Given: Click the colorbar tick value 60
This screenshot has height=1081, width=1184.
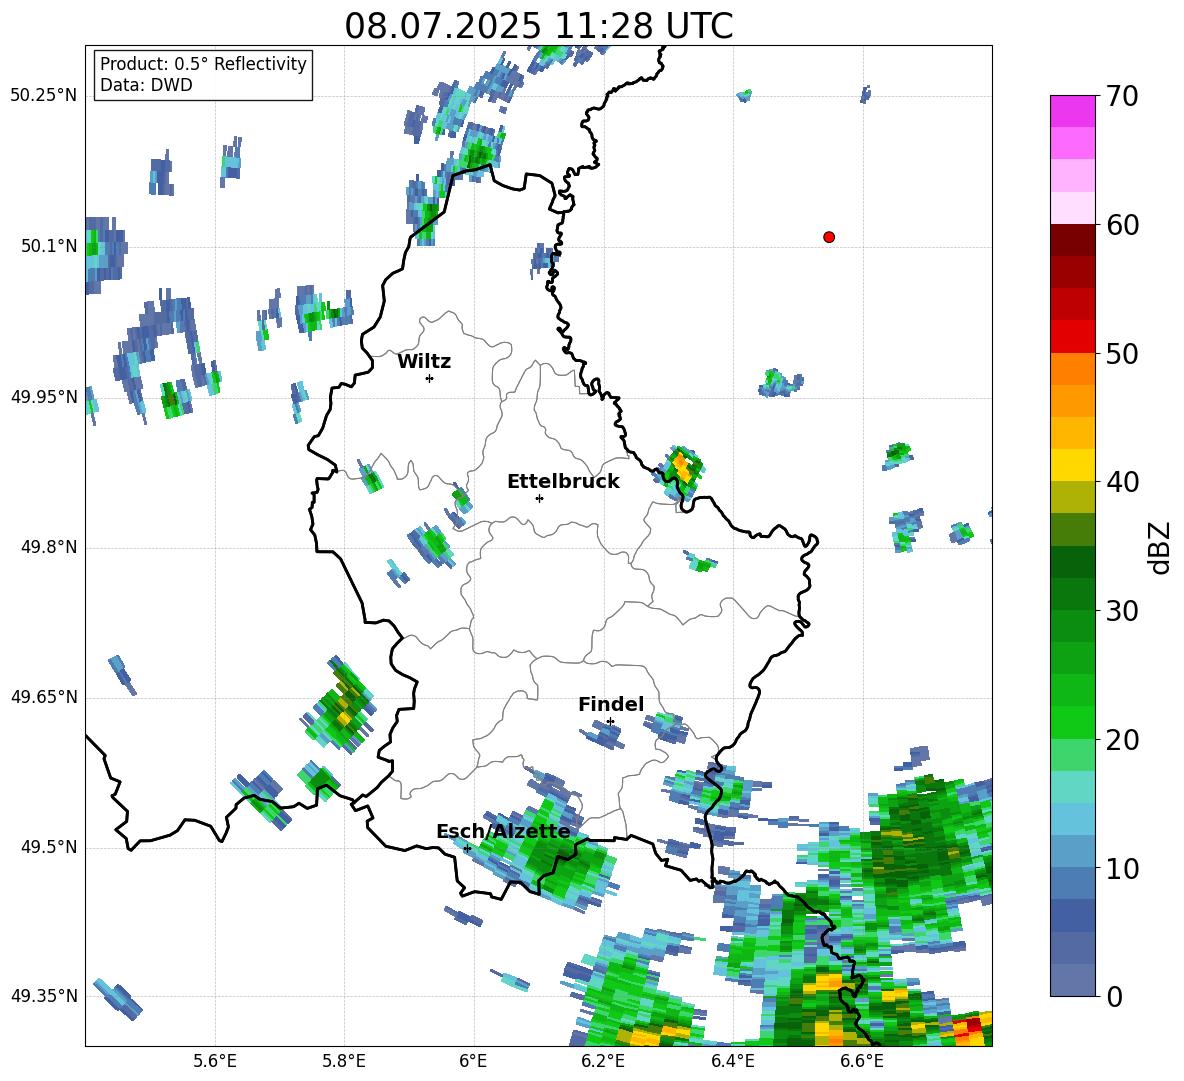Looking at the screenshot, I should [x=1122, y=225].
